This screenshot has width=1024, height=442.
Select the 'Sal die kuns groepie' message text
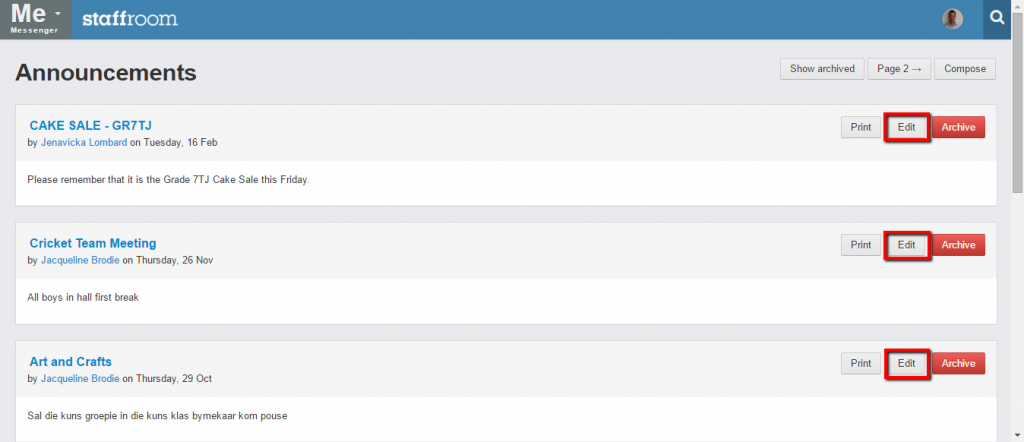pos(157,415)
